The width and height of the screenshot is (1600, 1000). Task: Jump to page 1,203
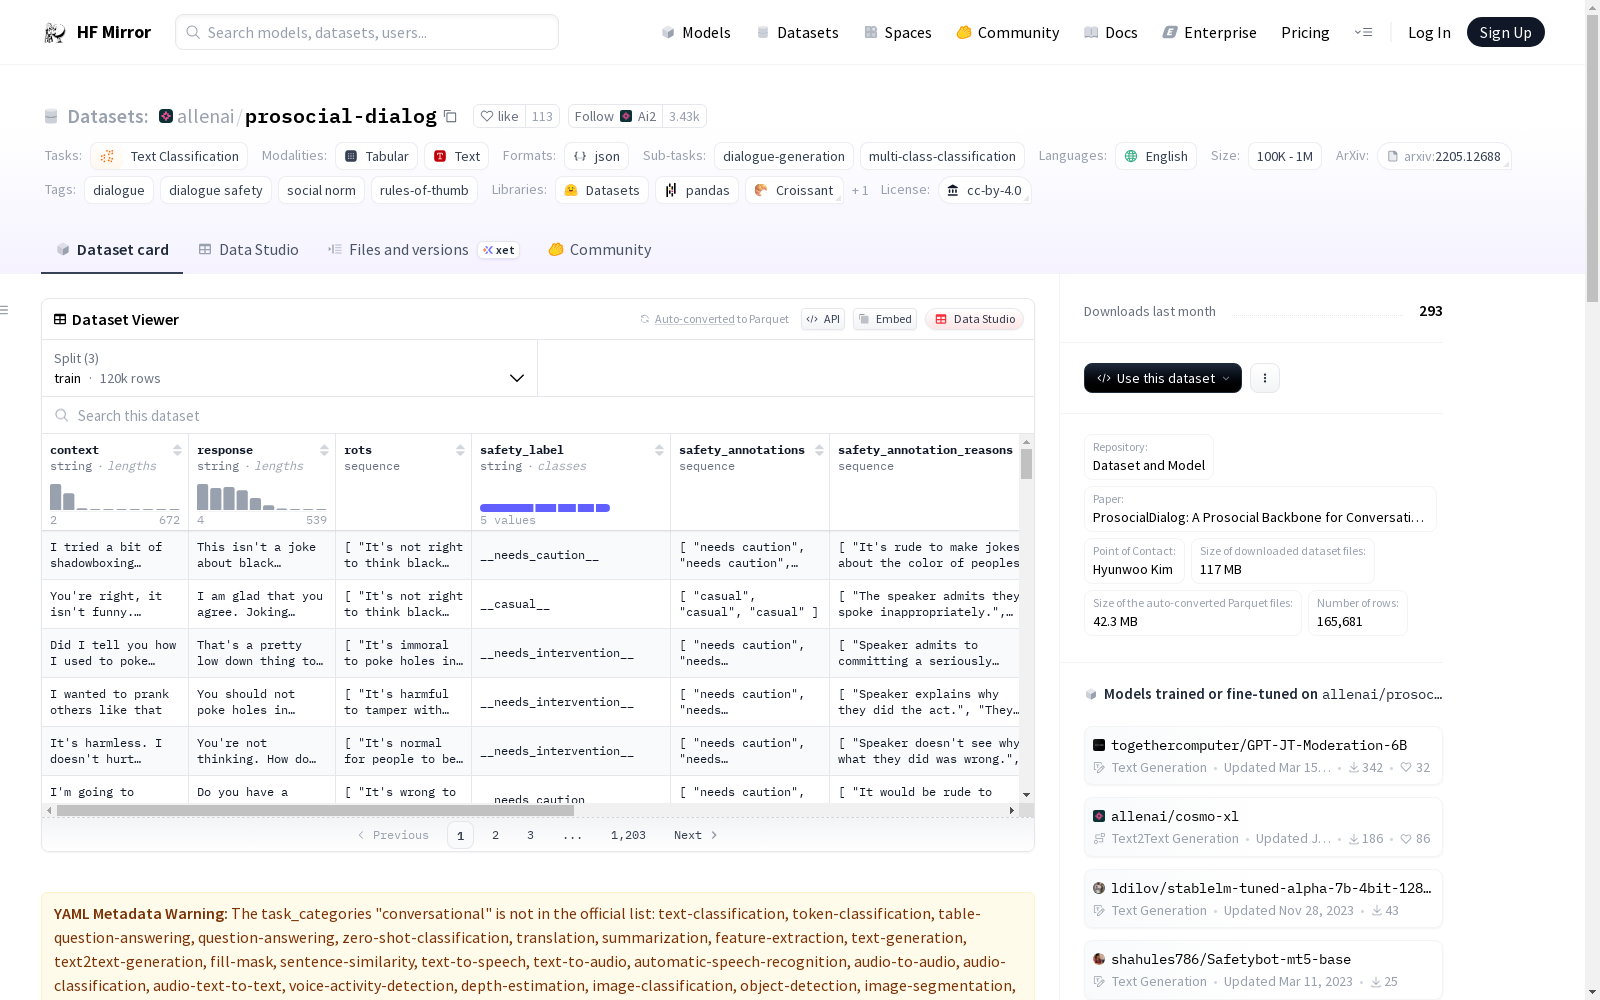pos(628,835)
